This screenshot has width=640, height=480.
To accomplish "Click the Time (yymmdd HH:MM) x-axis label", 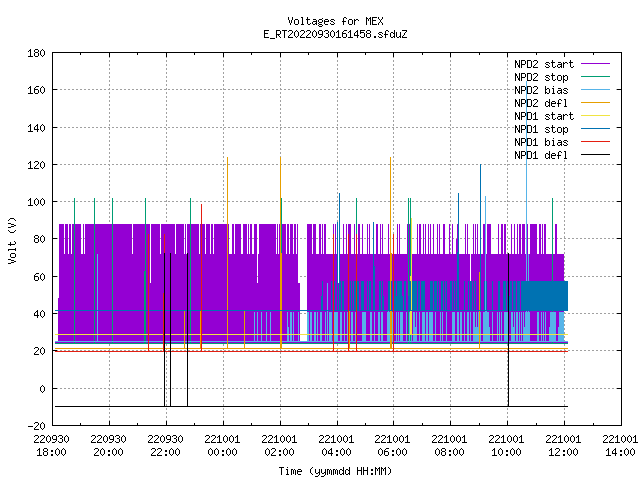I will coord(335,471).
